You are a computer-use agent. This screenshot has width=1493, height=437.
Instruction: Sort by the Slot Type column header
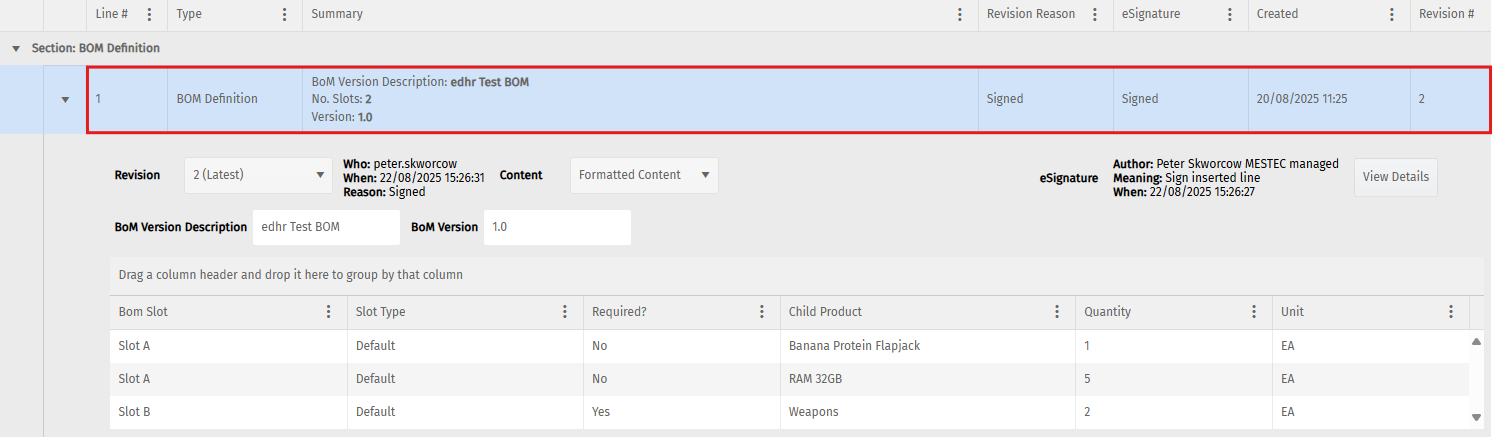pyautogui.click(x=381, y=312)
